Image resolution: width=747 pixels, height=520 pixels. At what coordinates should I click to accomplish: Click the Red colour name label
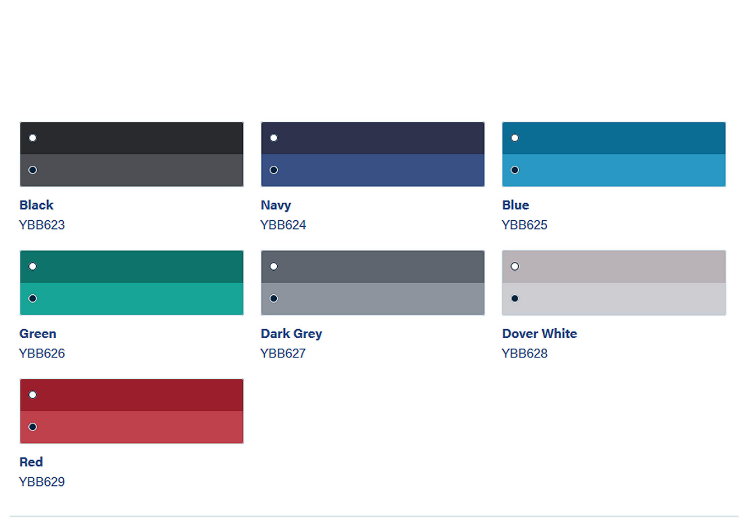coord(30,462)
